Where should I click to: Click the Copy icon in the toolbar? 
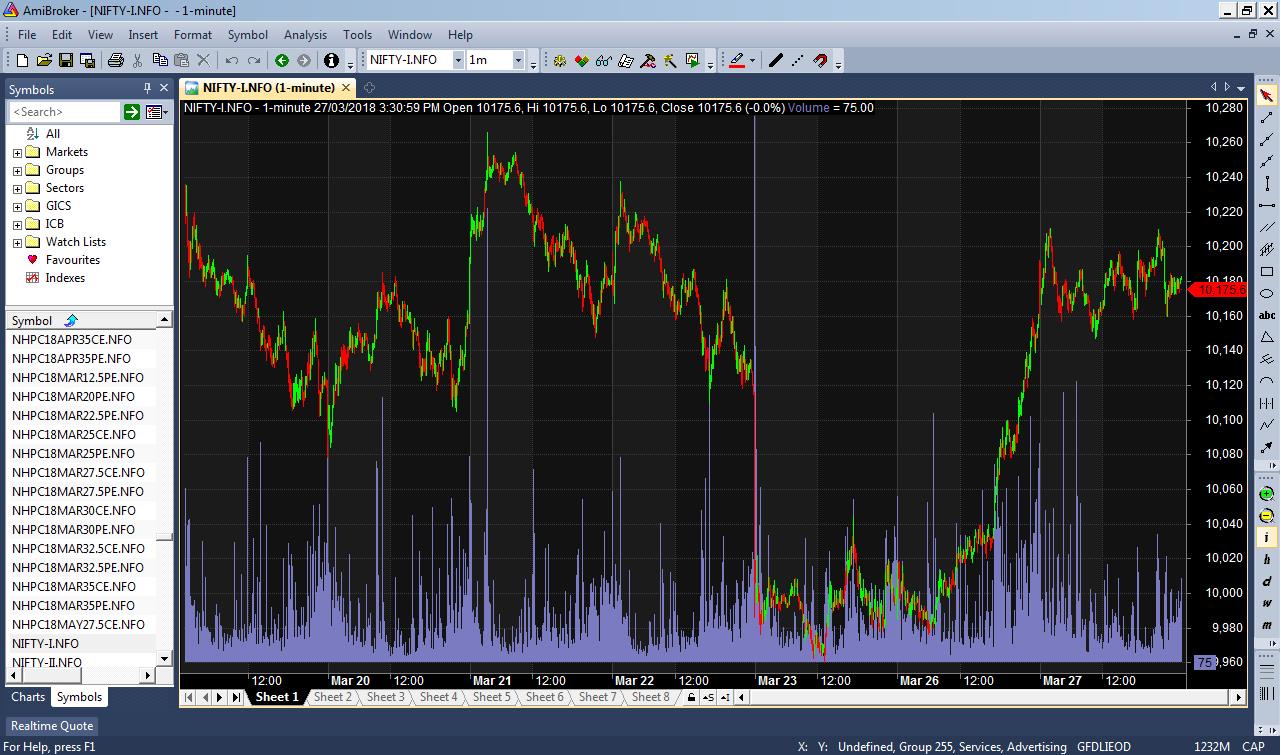point(160,60)
